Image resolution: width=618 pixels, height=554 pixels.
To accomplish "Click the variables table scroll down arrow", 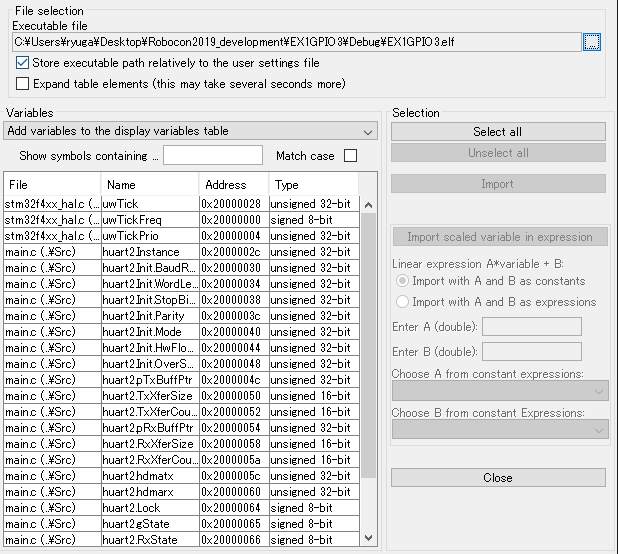I will coord(369,538).
